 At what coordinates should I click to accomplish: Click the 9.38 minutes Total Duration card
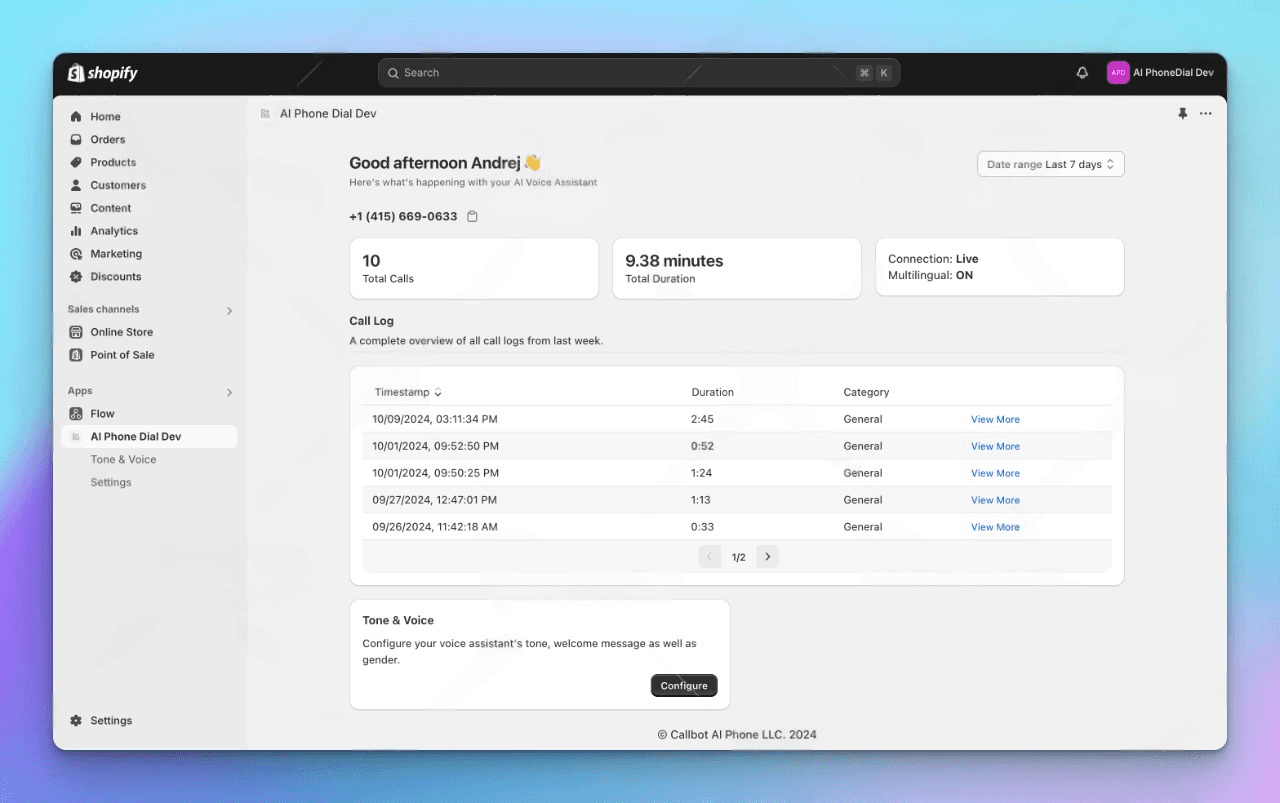pos(737,268)
